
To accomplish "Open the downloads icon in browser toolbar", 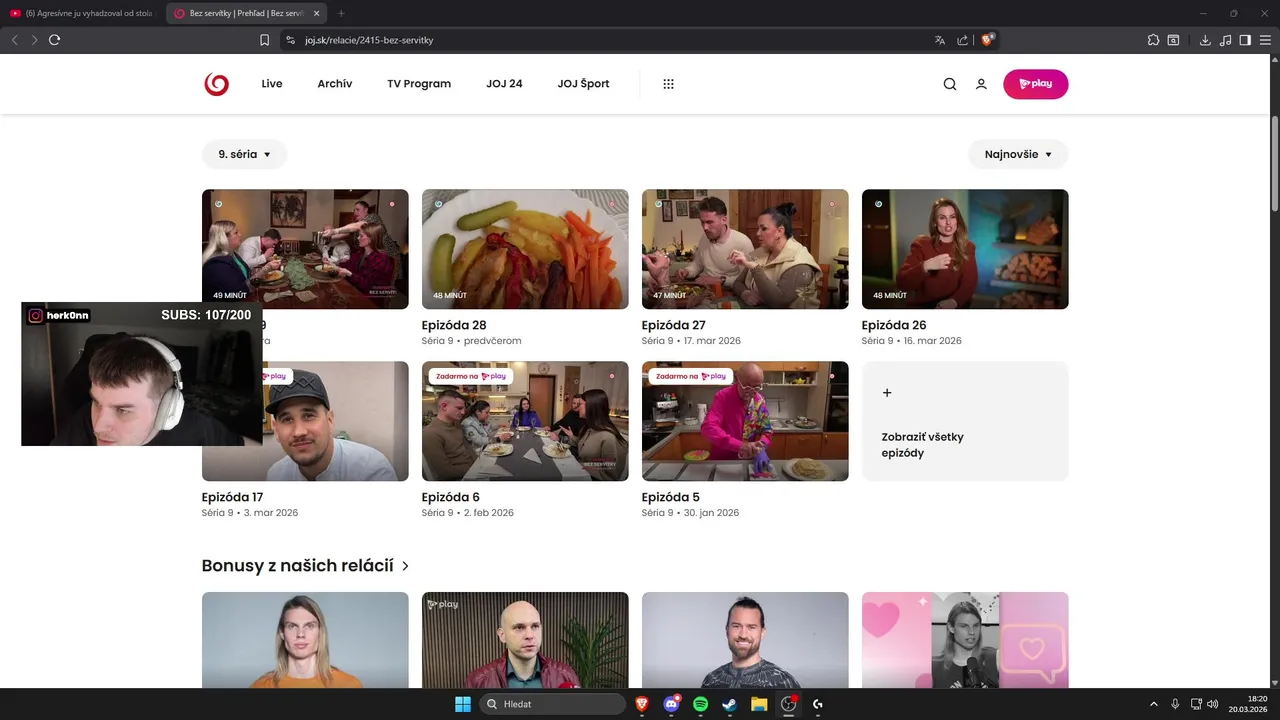I will point(1205,40).
